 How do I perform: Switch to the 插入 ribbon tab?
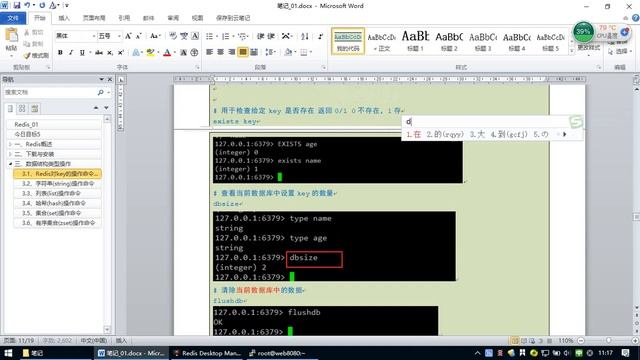64,18
